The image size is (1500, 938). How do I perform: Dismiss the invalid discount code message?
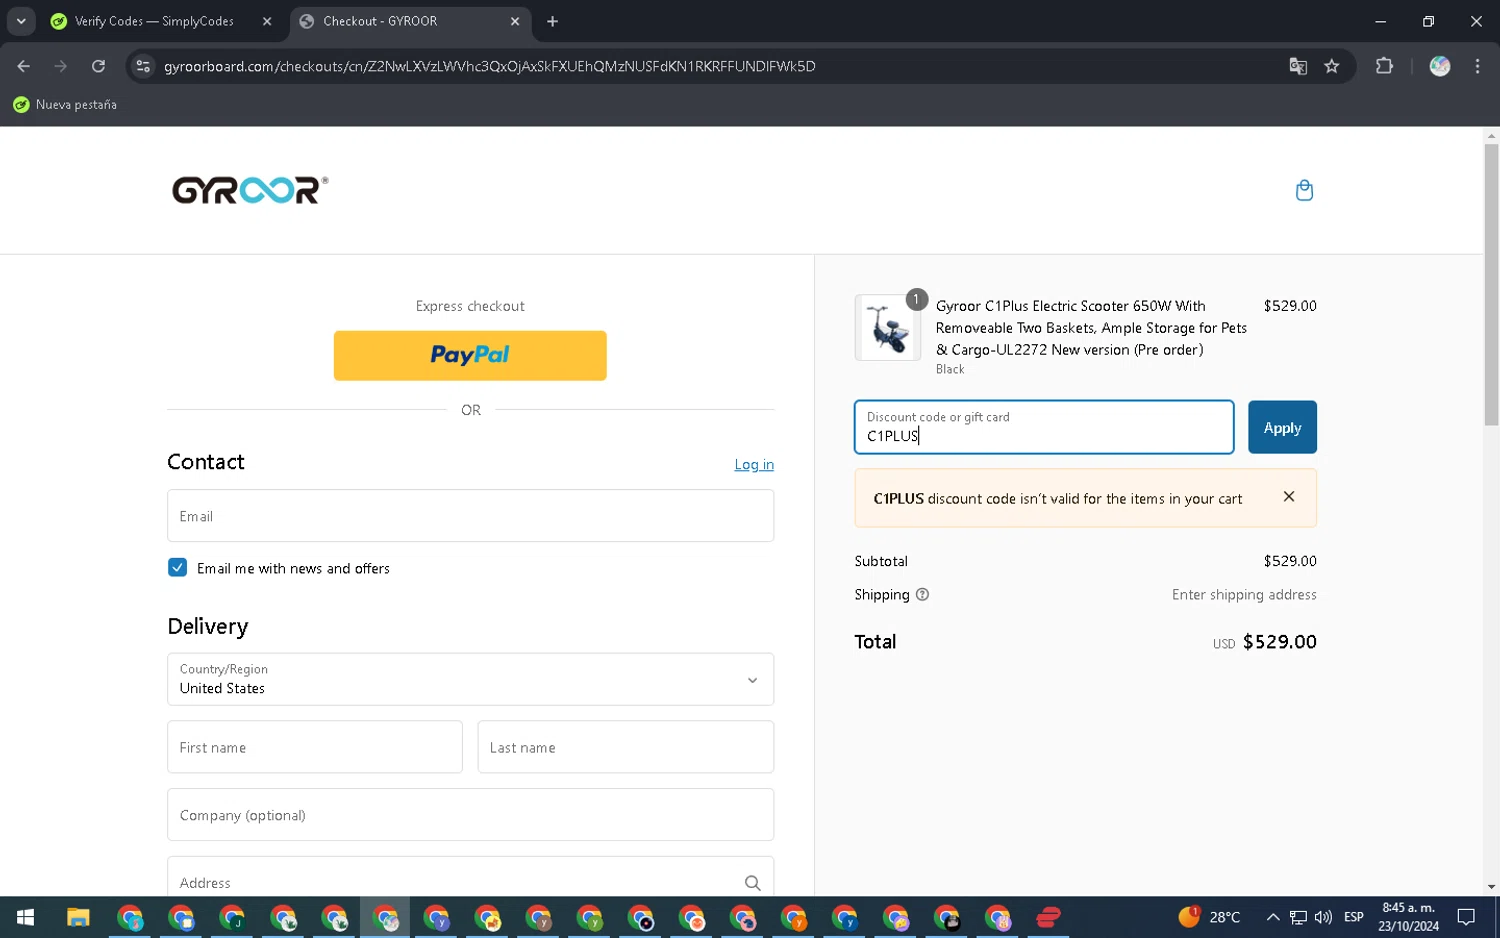[x=1289, y=497]
